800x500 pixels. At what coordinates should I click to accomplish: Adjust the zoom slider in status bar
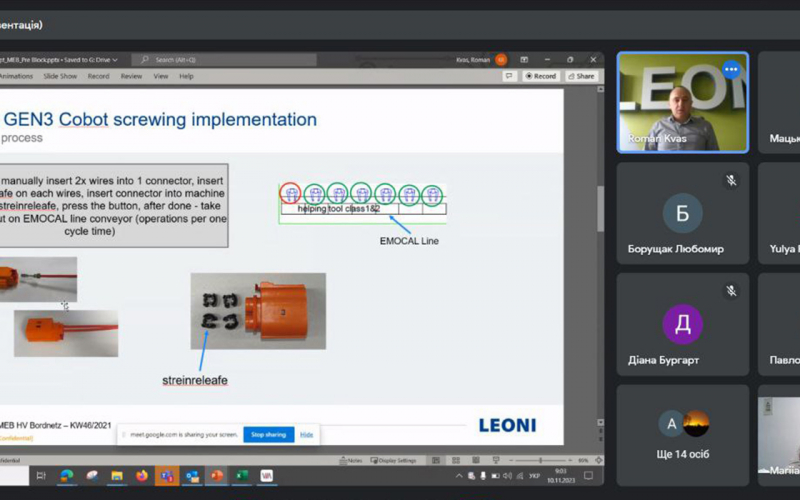[x=540, y=460]
